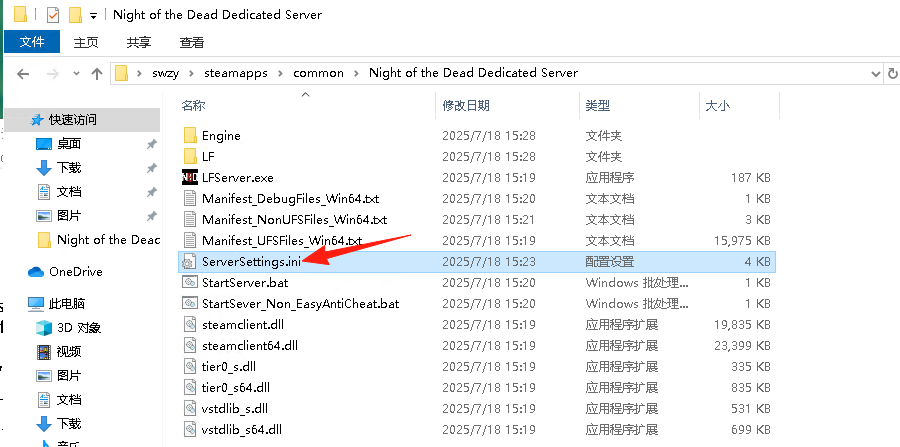Click the StartServer.bat file name

[245, 282]
